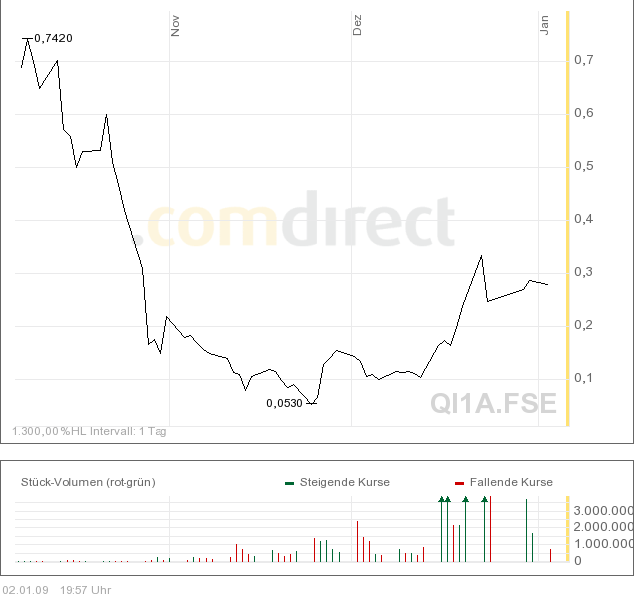Click the 0,1 price axis label
The width and height of the screenshot is (634, 597).
584,378
